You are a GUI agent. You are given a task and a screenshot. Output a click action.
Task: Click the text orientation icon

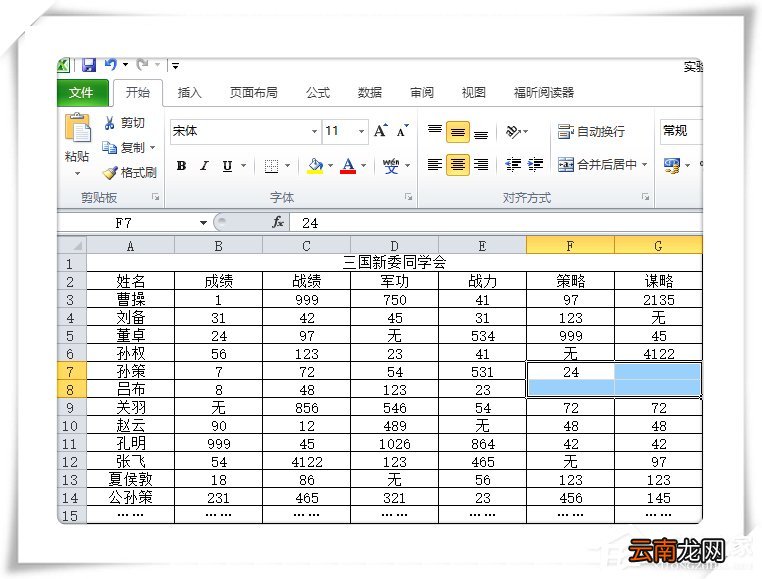pos(514,131)
